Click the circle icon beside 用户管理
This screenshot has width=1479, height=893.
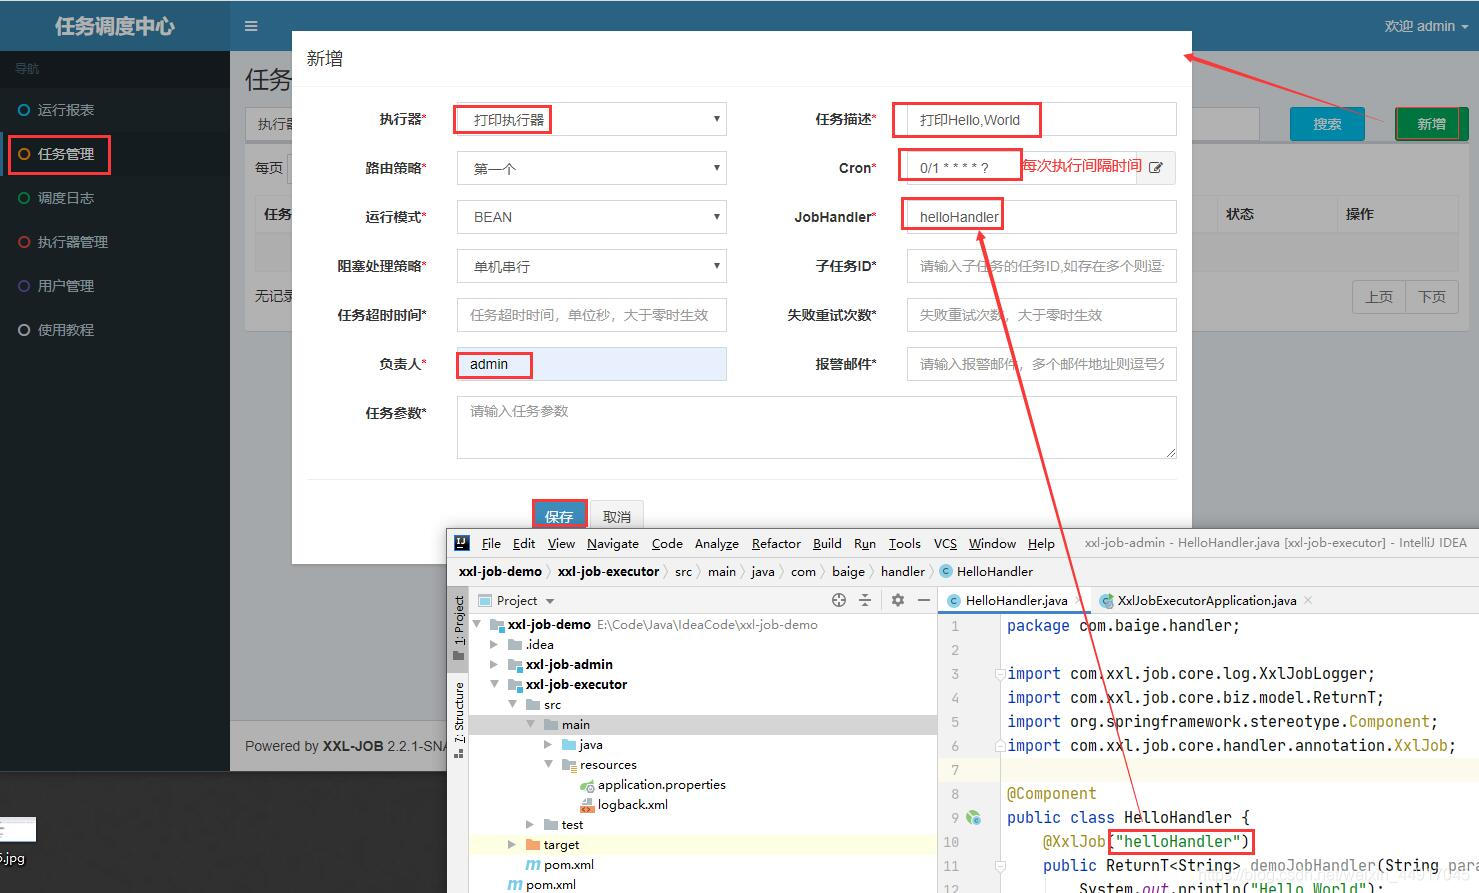tap(24, 286)
